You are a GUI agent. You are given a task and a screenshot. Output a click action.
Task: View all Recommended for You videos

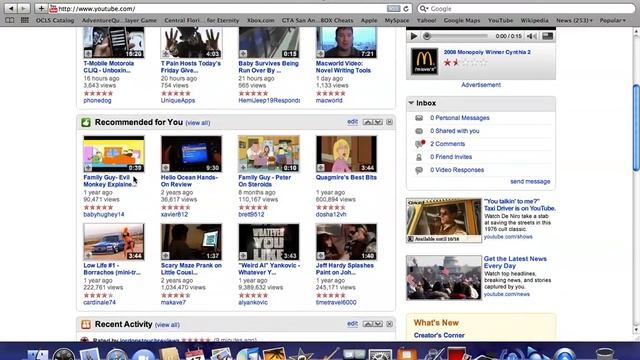click(x=198, y=123)
